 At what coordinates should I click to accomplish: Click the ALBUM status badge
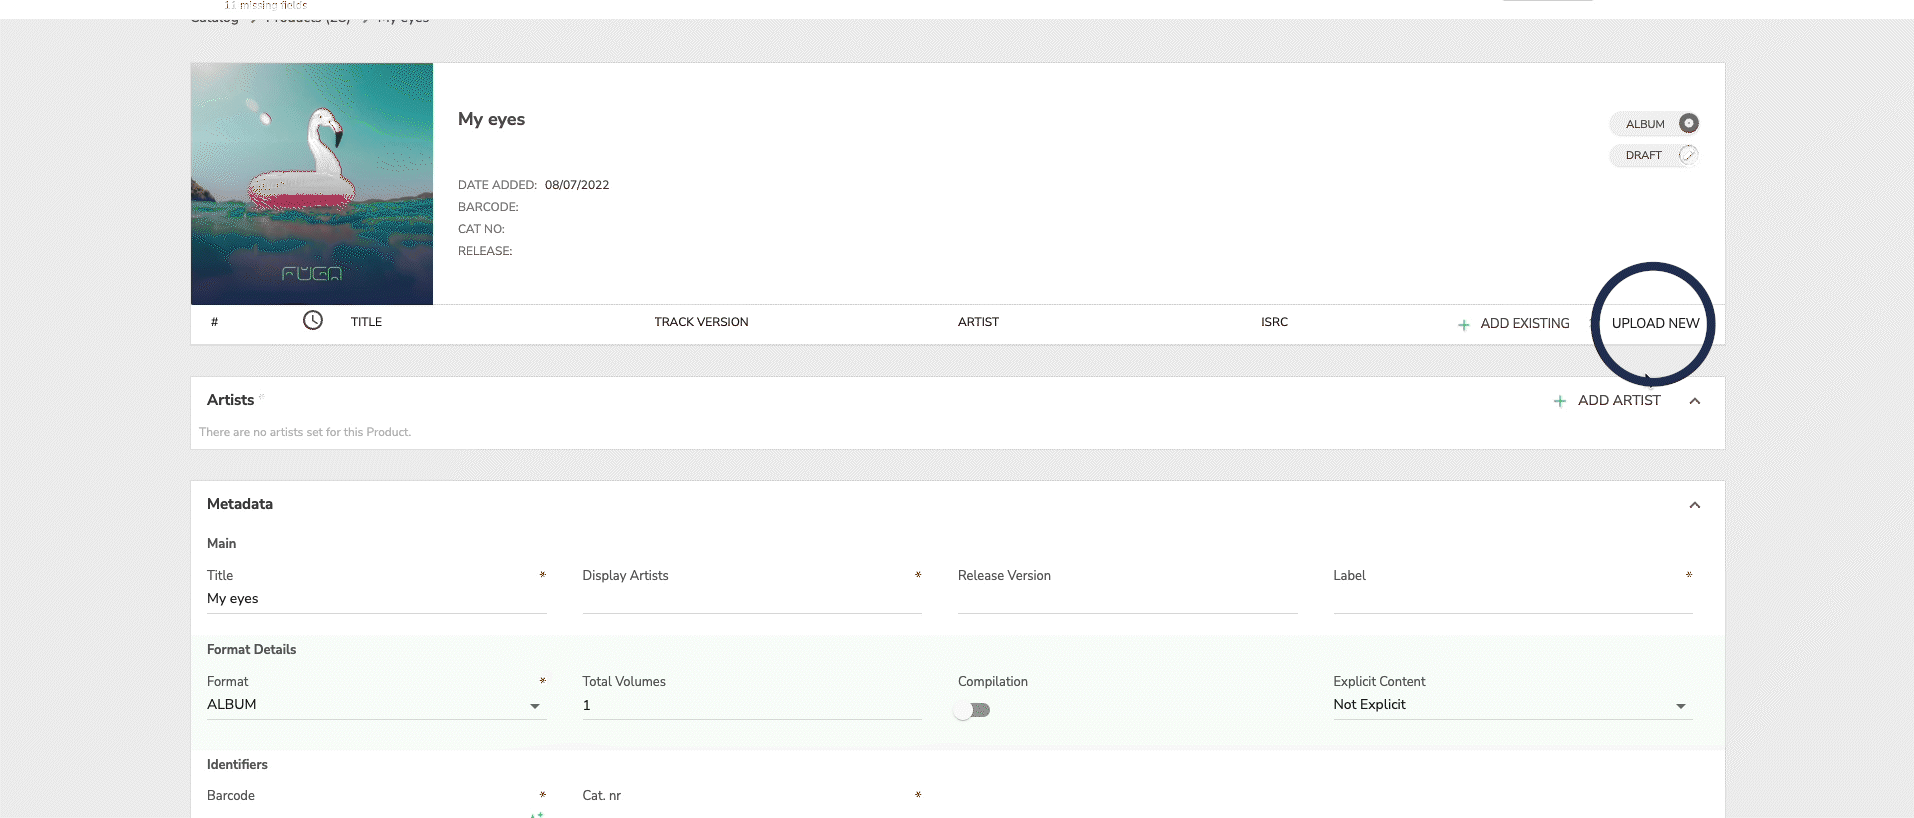[x=1654, y=124]
